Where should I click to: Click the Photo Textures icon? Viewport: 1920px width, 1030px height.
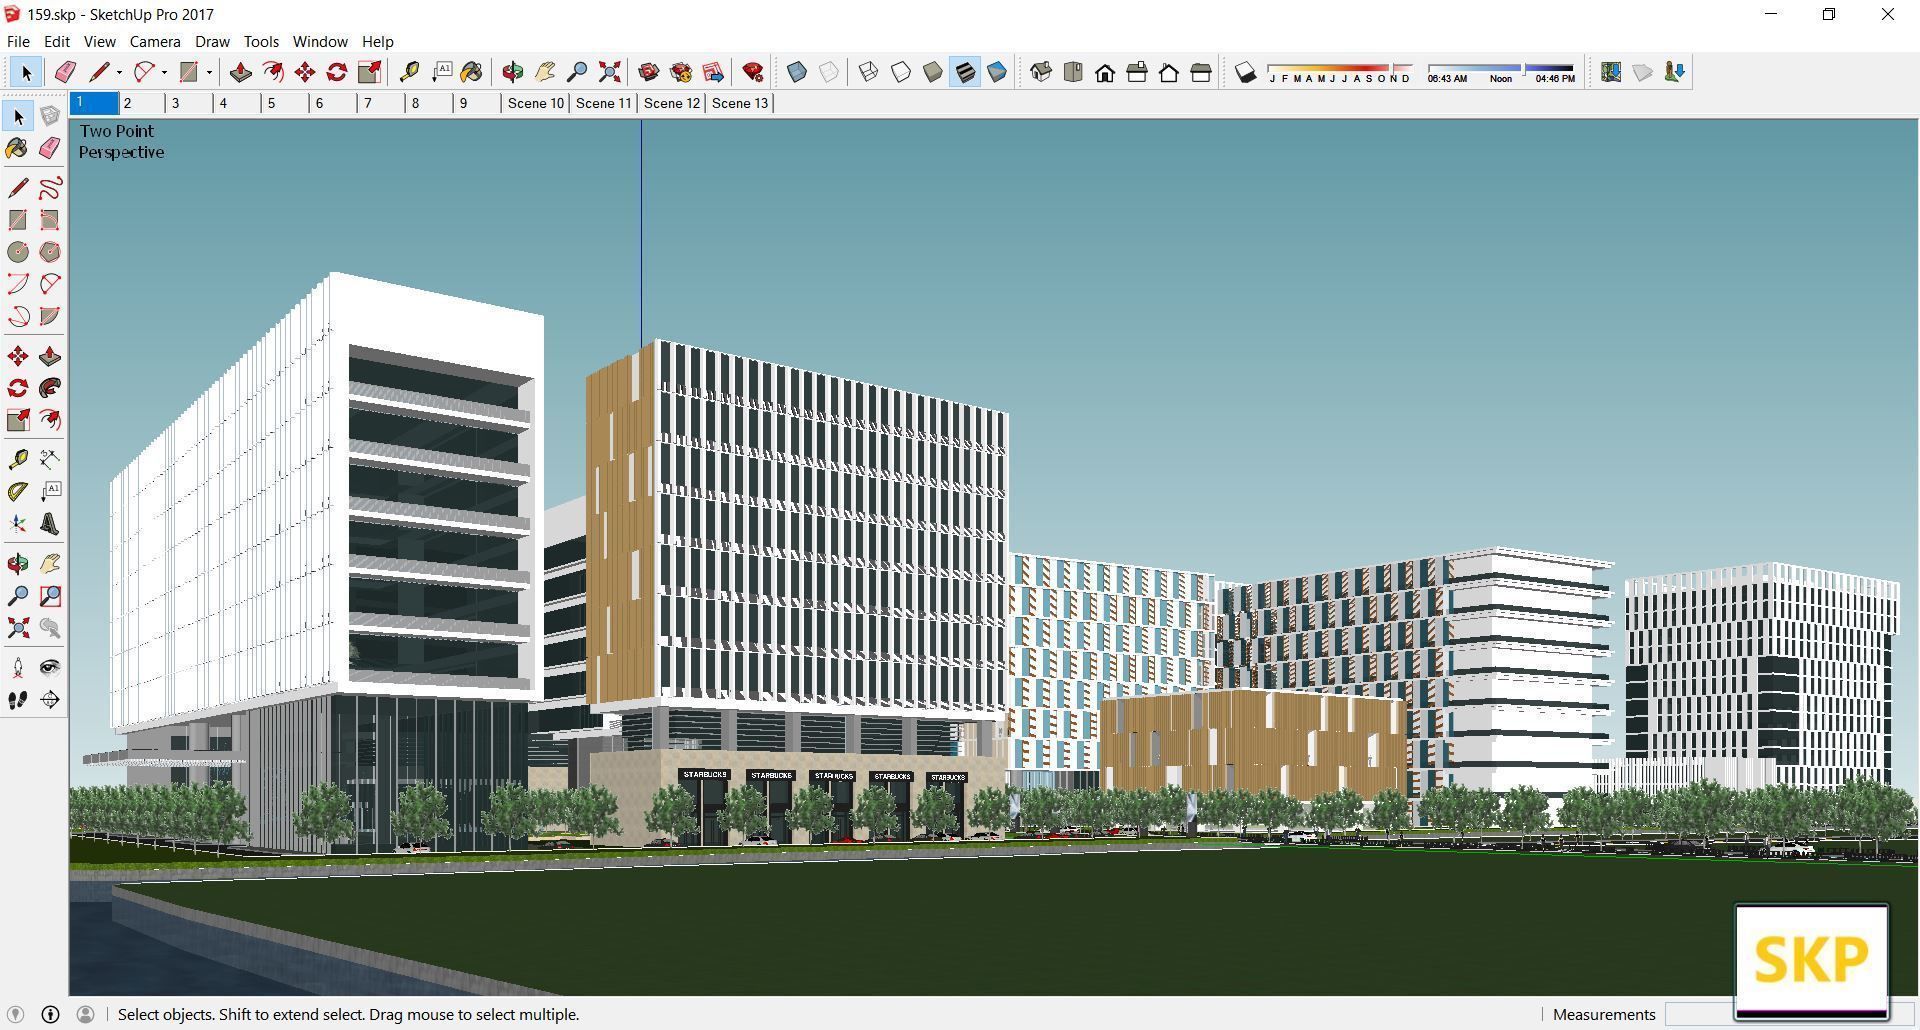click(x=1675, y=72)
